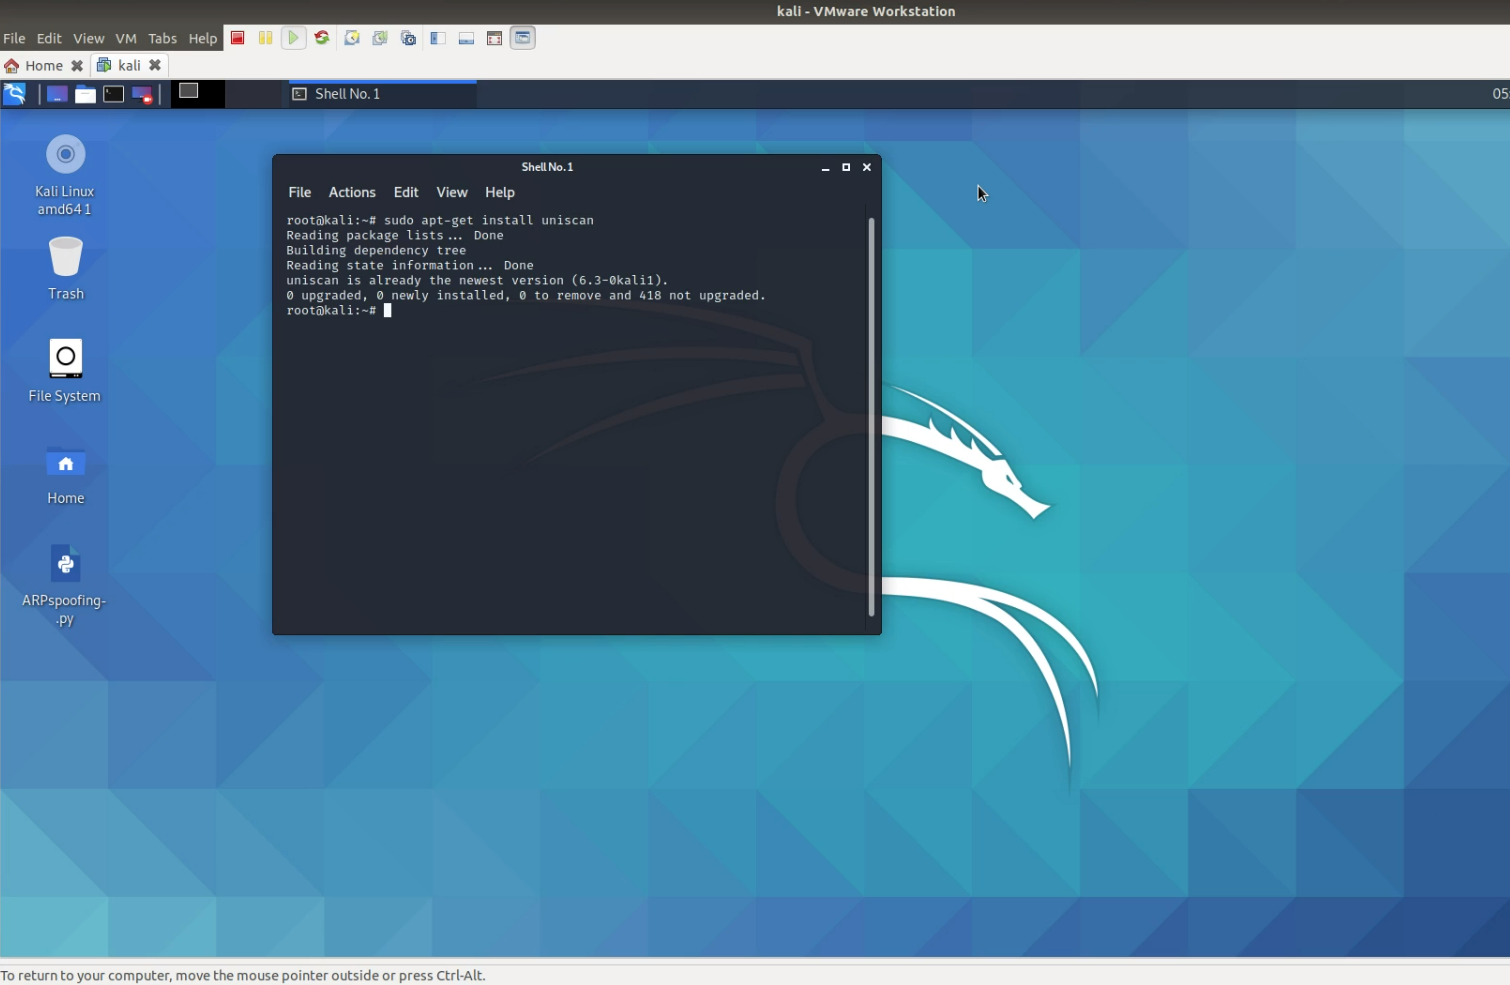Image resolution: width=1510 pixels, height=985 pixels.
Task: Launch terminal from the Kali panel
Action: tap(114, 94)
